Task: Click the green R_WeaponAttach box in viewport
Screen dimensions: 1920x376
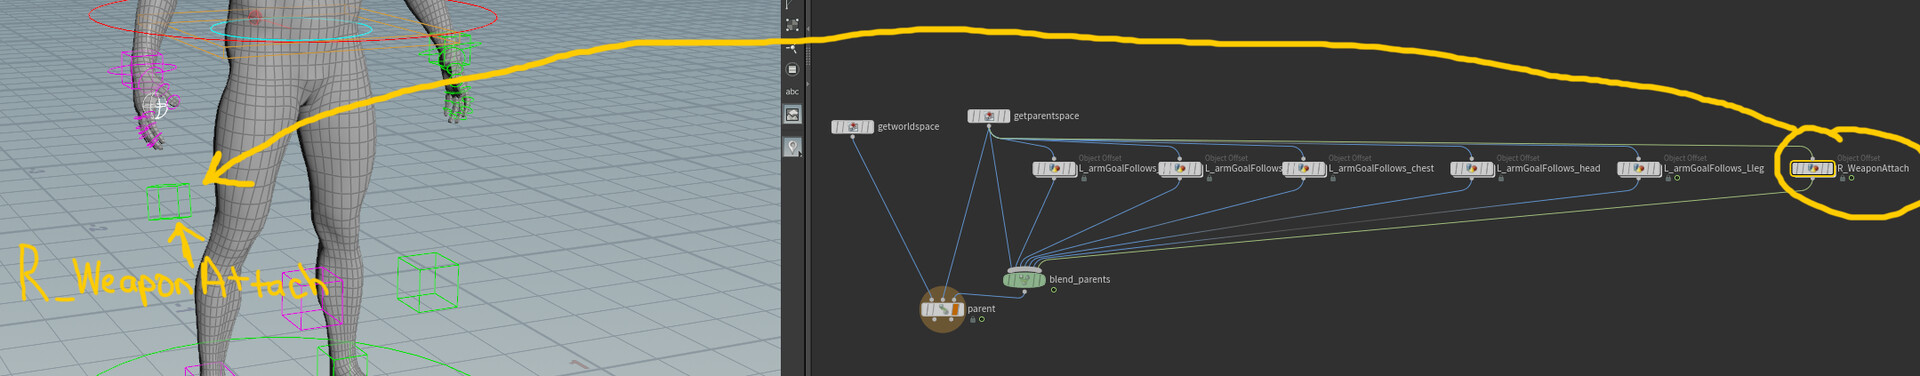Action: click(x=169, y=202)
